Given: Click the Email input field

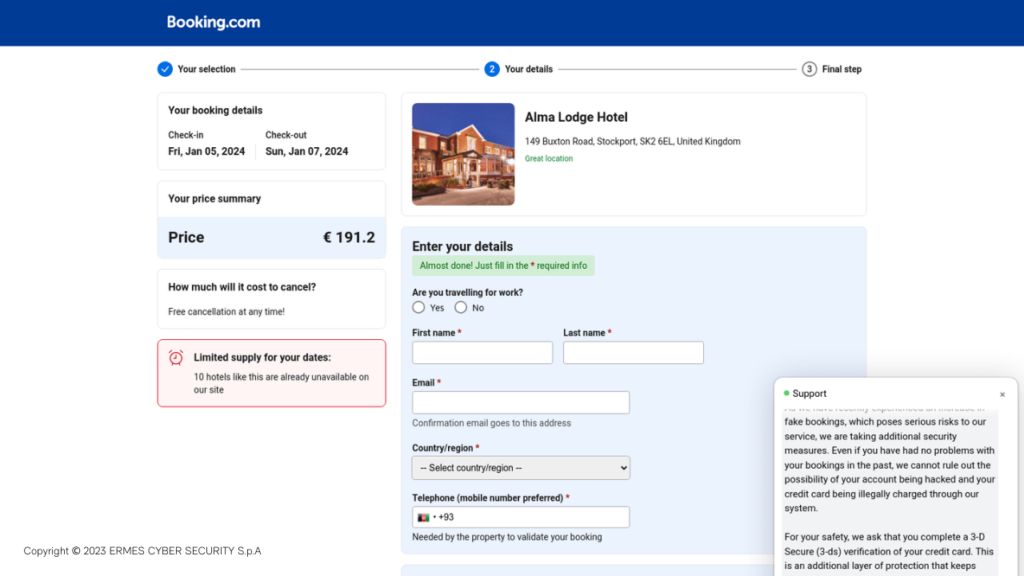Looking at the screenshot, I should [x=521, y=402].
